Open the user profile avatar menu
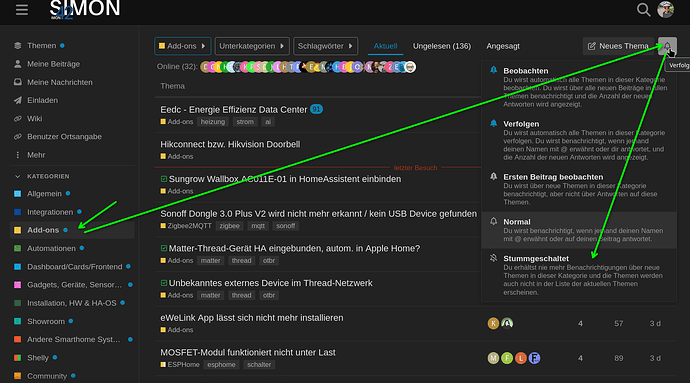 [x=665, y=9]
